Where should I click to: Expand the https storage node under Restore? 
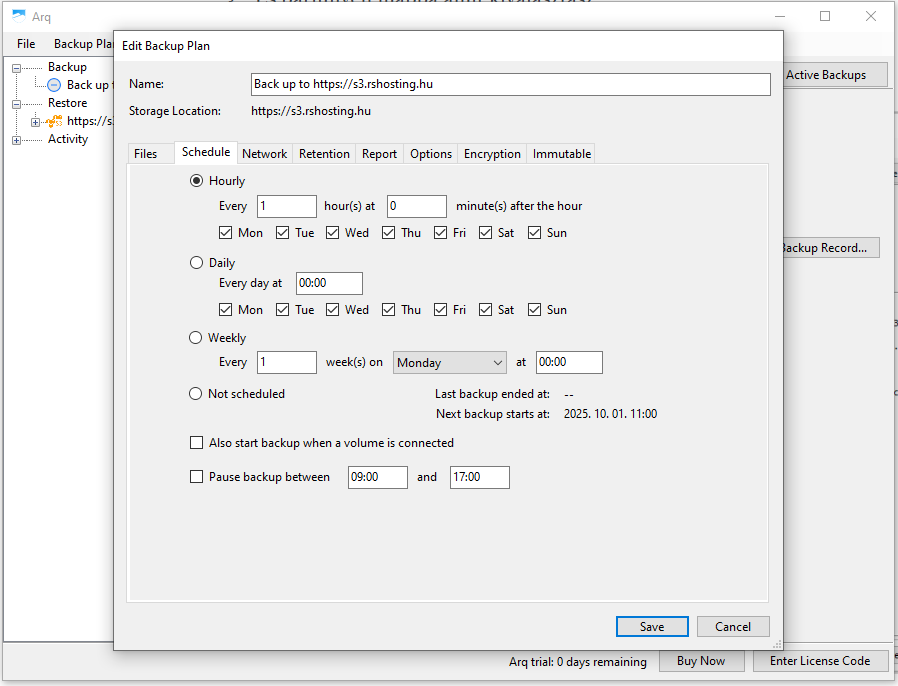pyautogui.click(x=35, y=122)
